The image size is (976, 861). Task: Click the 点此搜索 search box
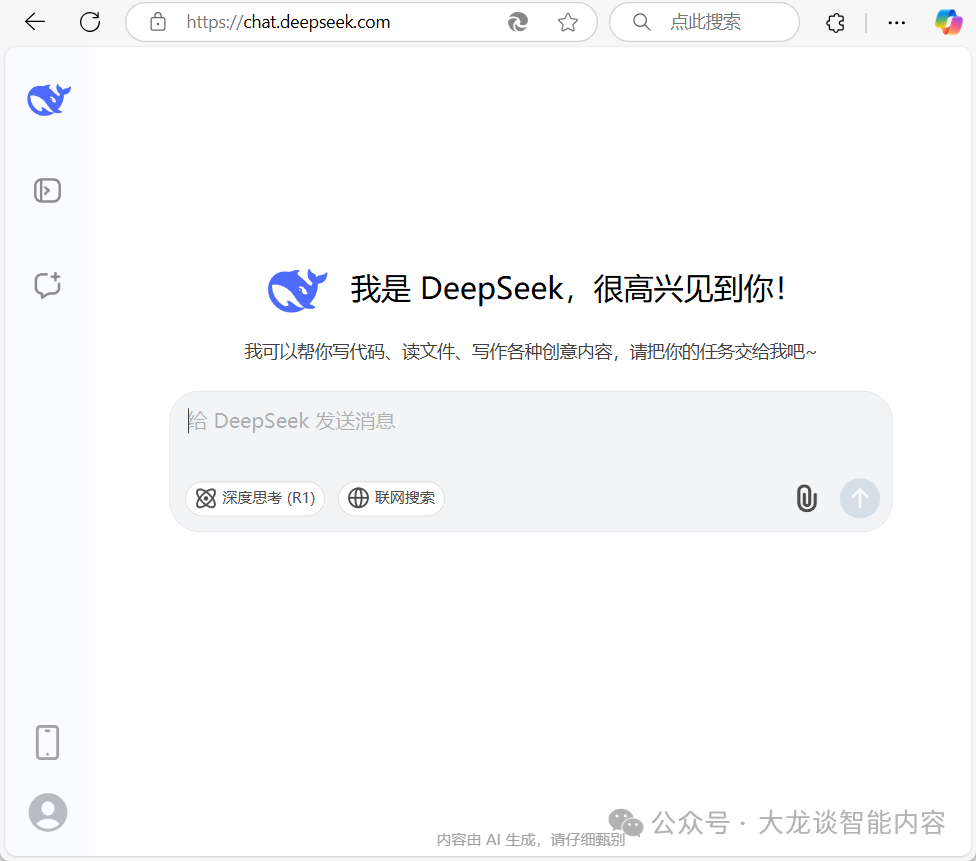pyautogui.click(x=705, y=22)
